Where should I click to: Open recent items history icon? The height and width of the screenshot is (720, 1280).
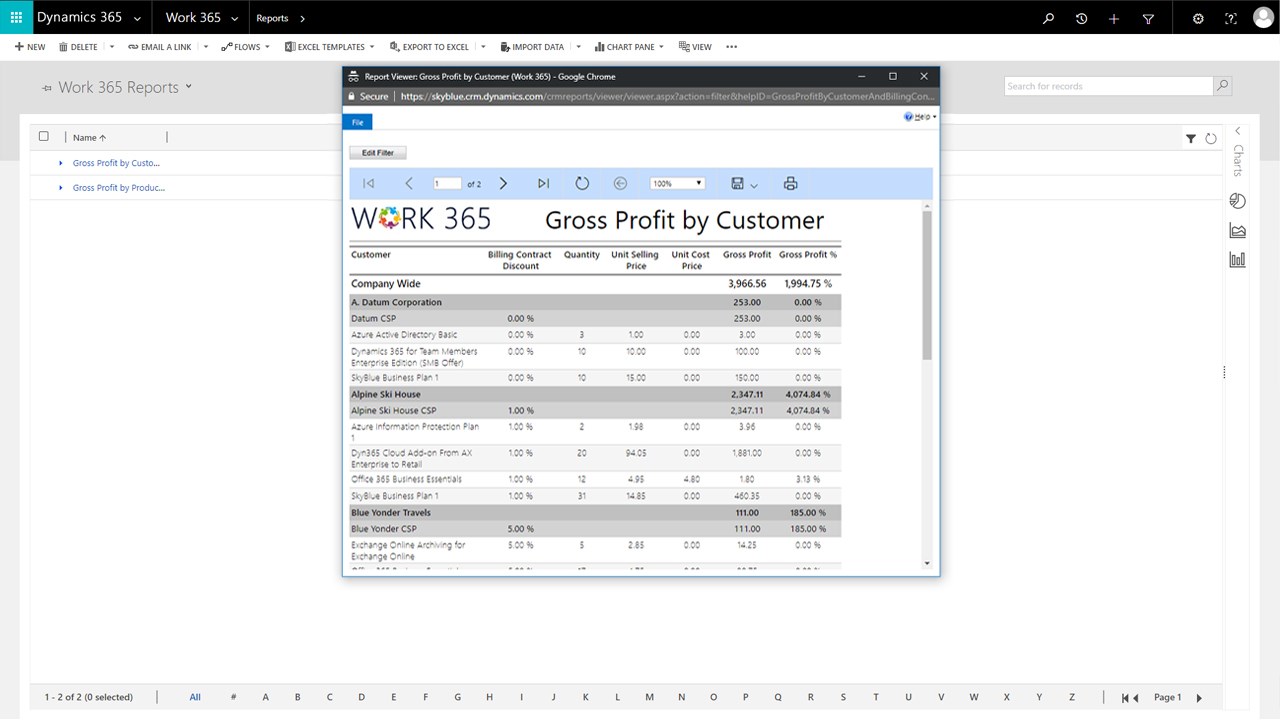point(1081,18)
